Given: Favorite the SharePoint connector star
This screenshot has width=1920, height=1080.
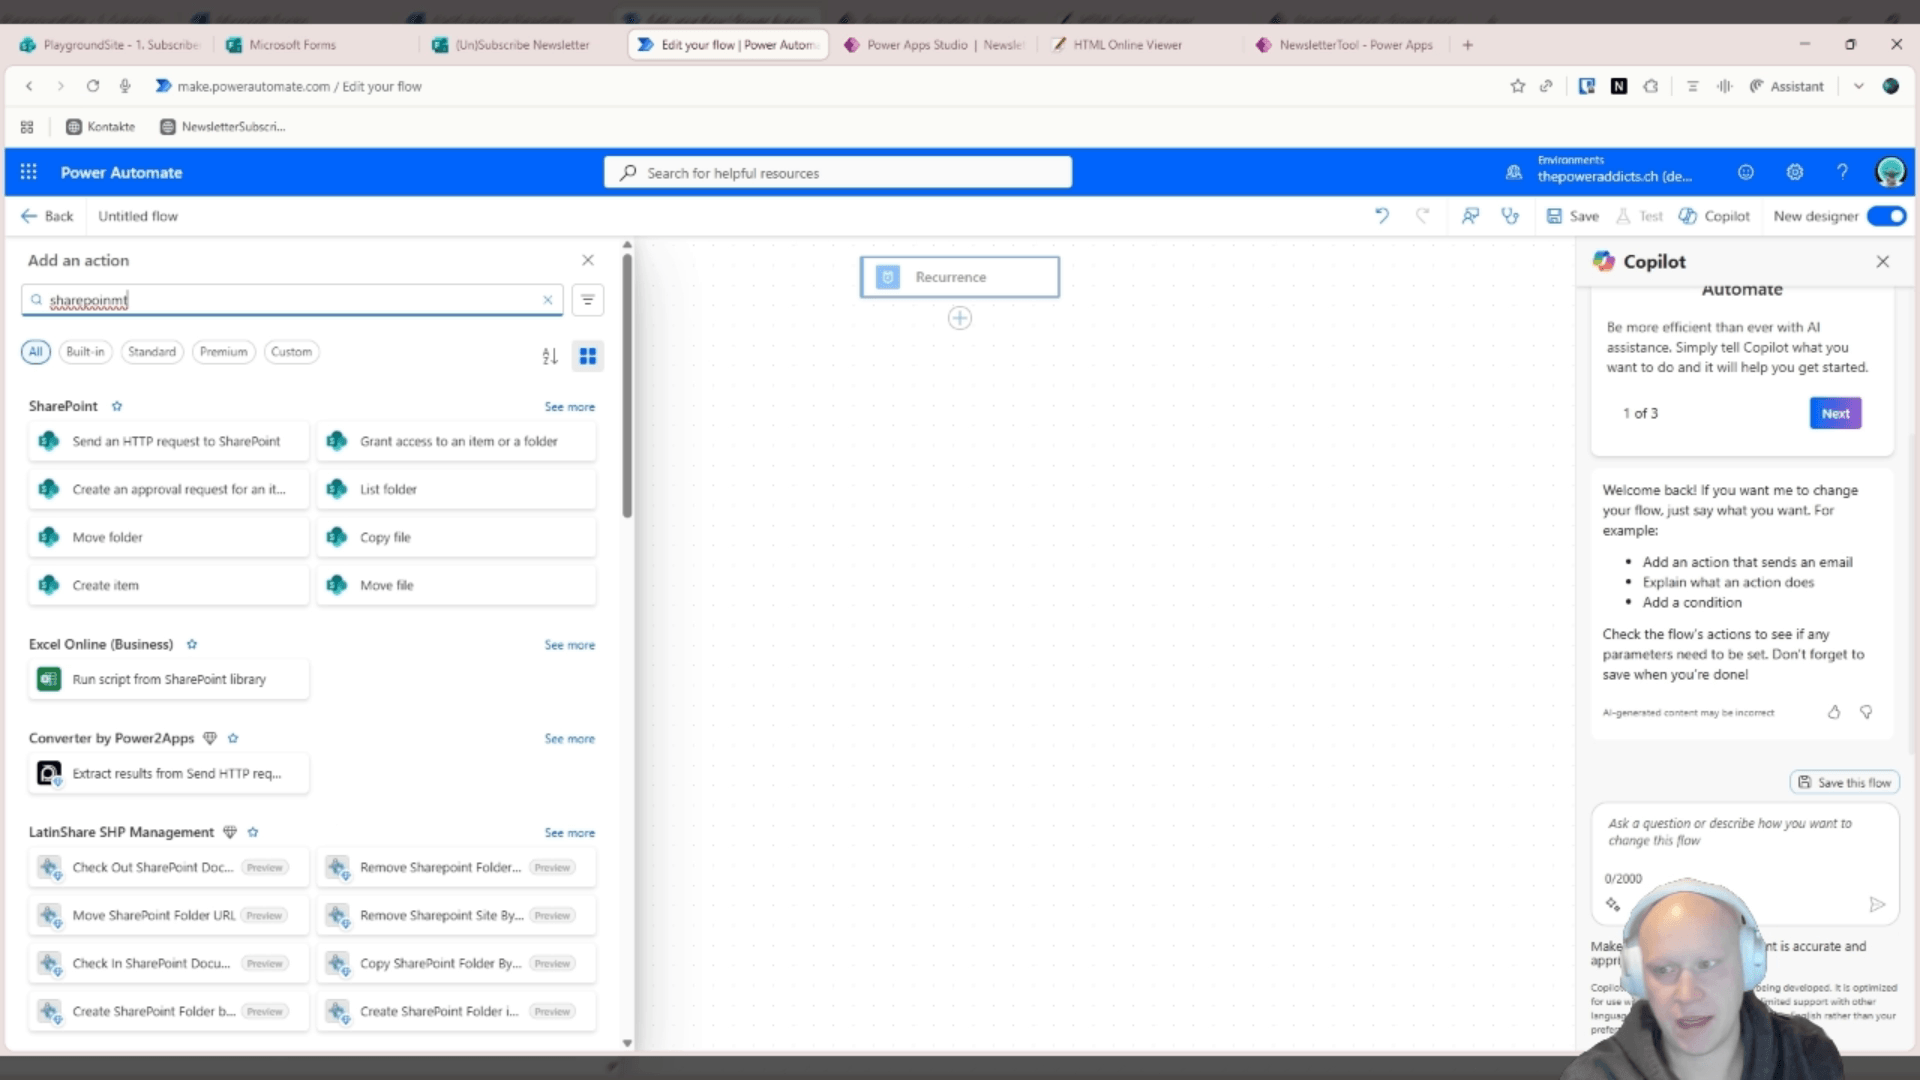Looking at the screenshot, I should coord(117,406).
